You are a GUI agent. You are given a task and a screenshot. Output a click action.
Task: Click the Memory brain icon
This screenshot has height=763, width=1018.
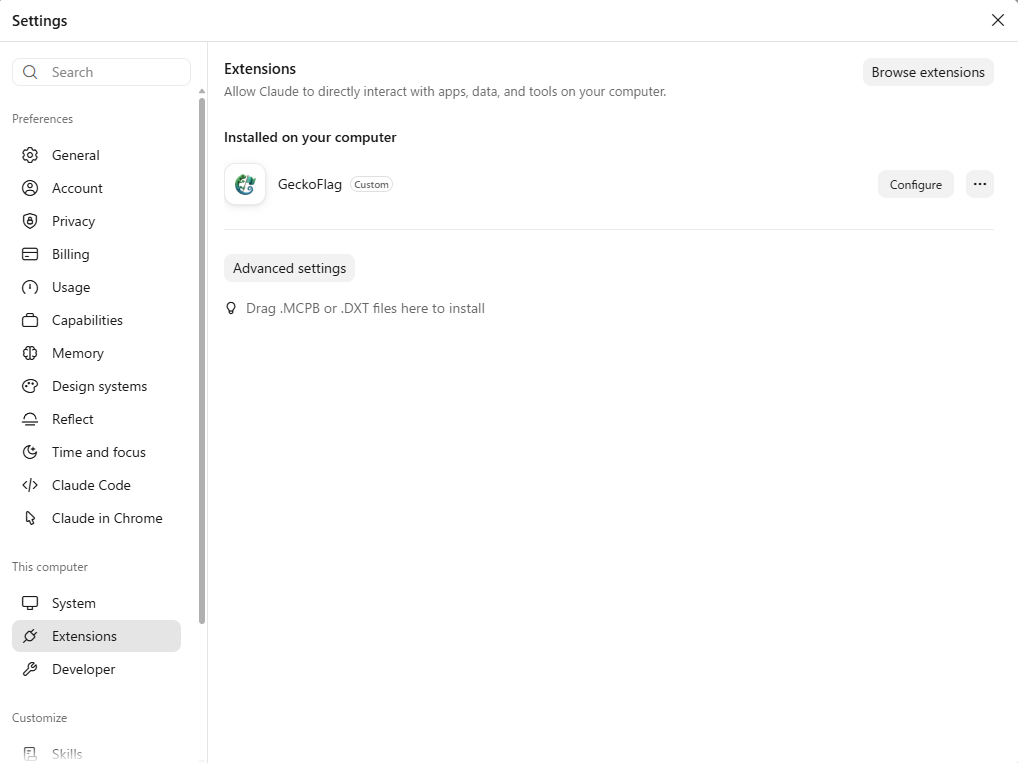click(30, 353)
